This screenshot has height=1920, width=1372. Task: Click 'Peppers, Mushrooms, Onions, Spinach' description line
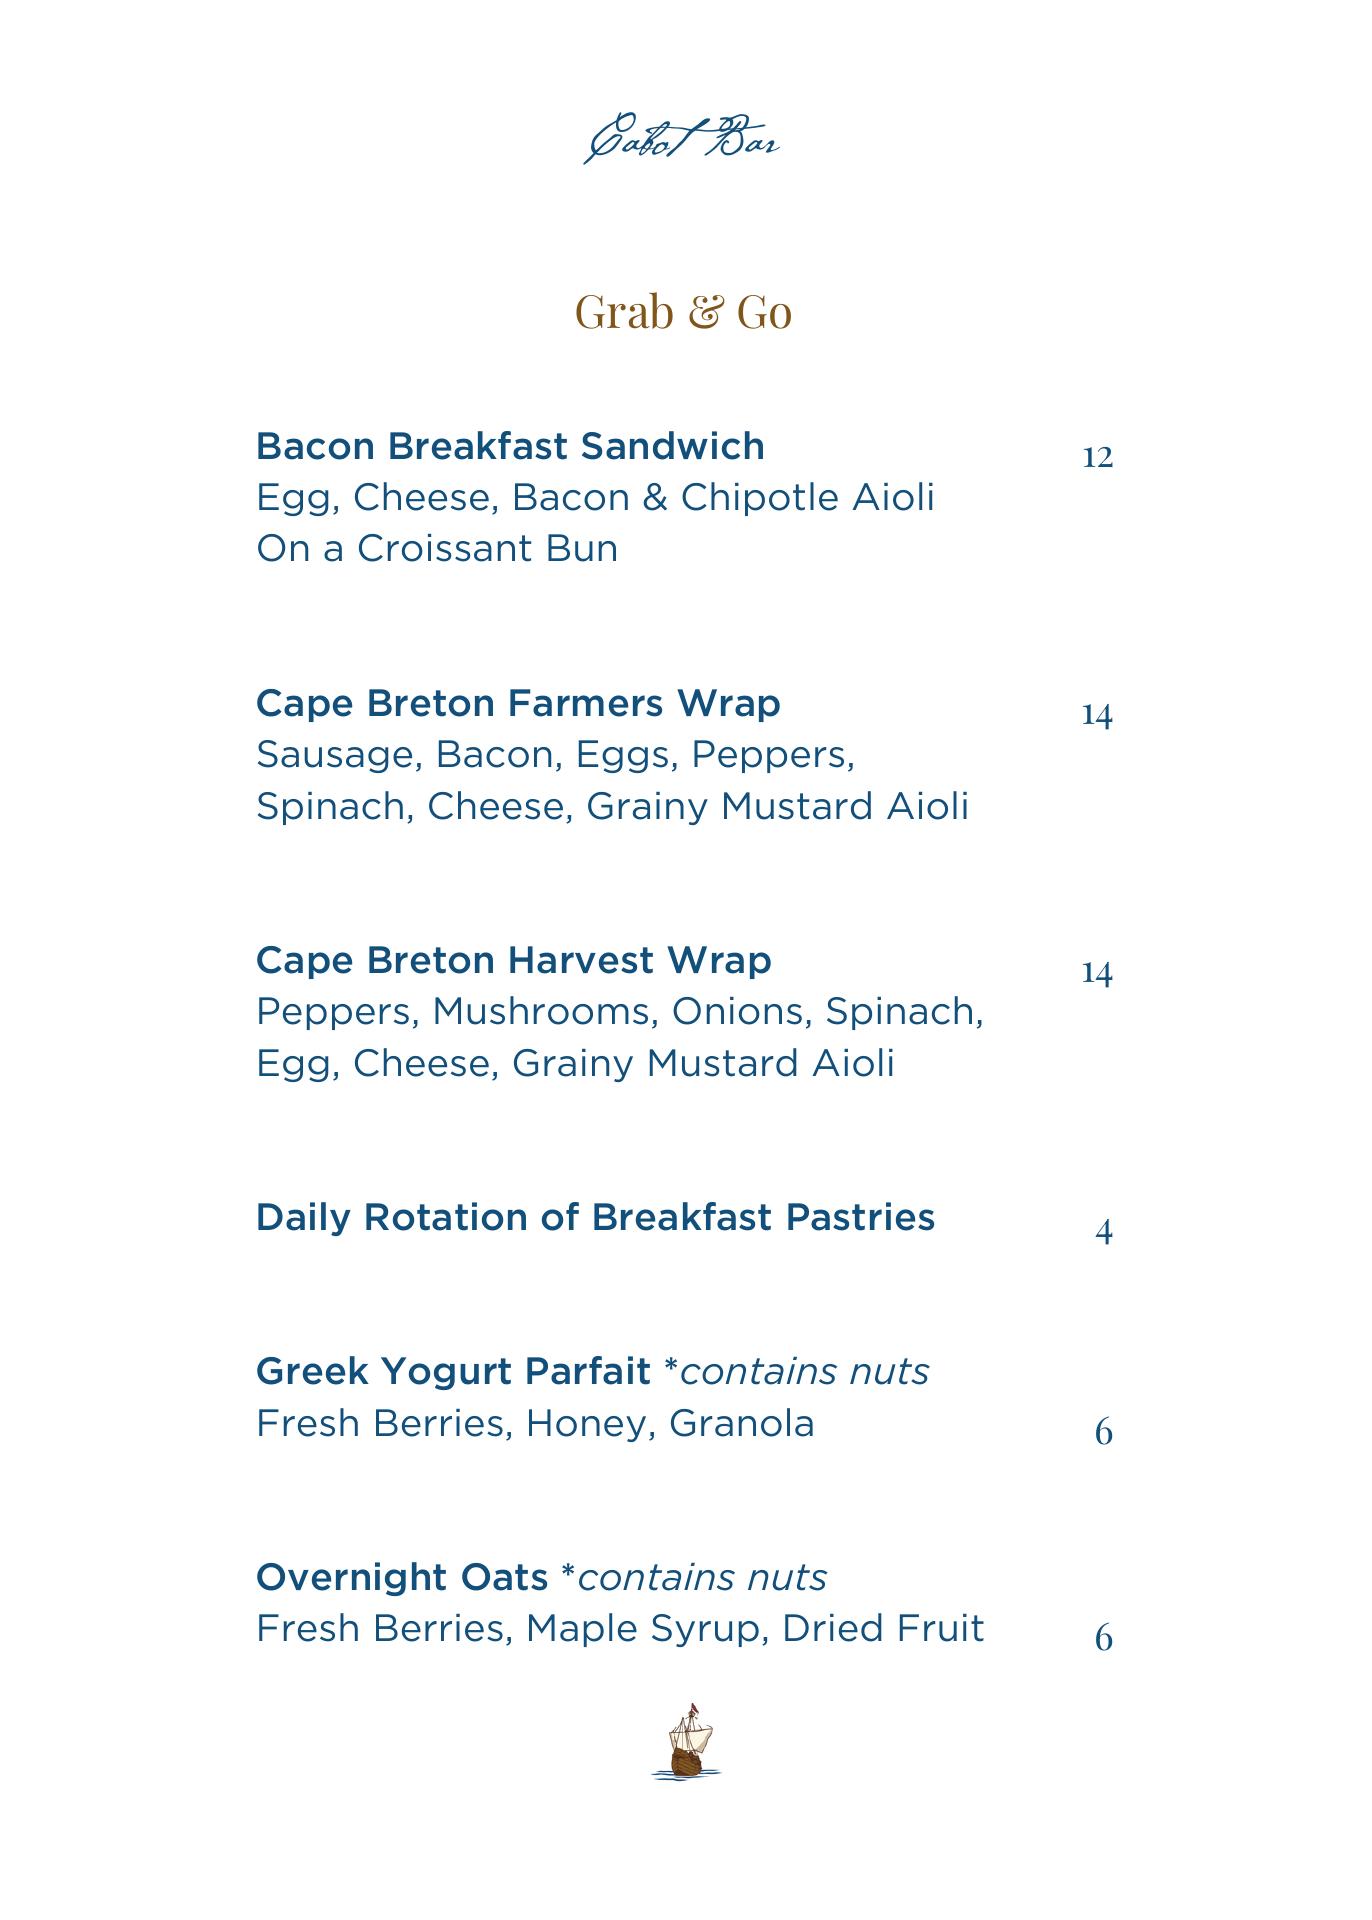[619, 1012]
